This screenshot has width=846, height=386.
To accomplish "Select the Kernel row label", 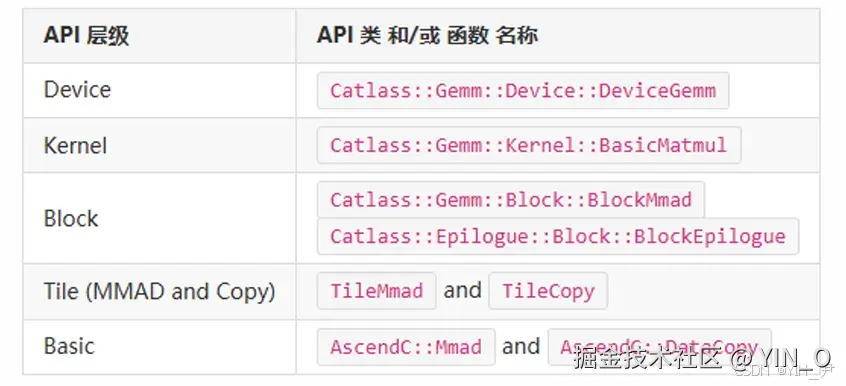I will (75, 146).
